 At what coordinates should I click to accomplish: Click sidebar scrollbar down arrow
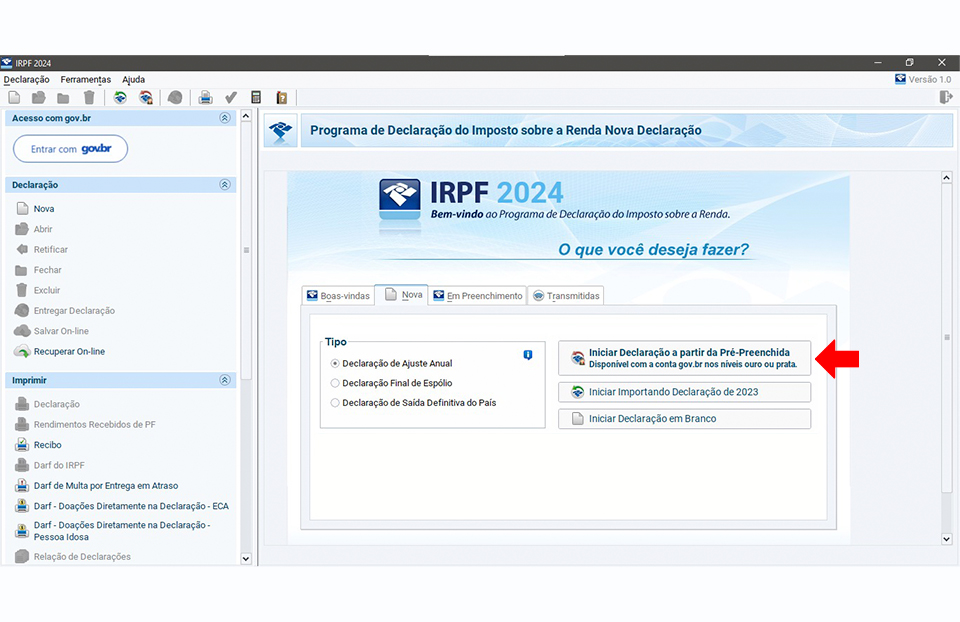pos(246,558)
